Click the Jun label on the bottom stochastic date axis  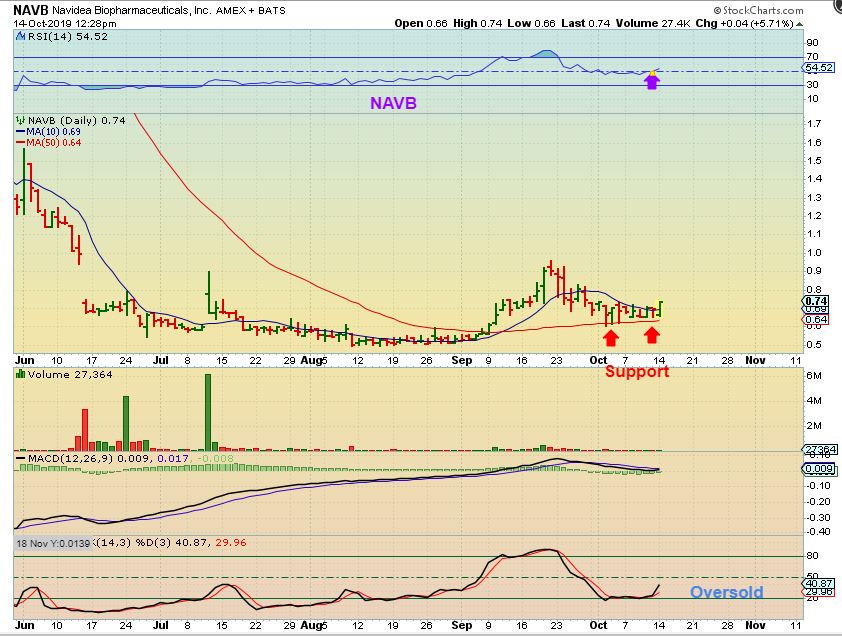click(x=25, y=625)
